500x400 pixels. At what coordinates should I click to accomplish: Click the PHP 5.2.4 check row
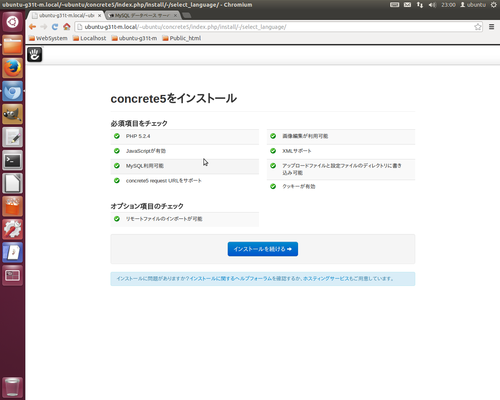click(185, 136)
